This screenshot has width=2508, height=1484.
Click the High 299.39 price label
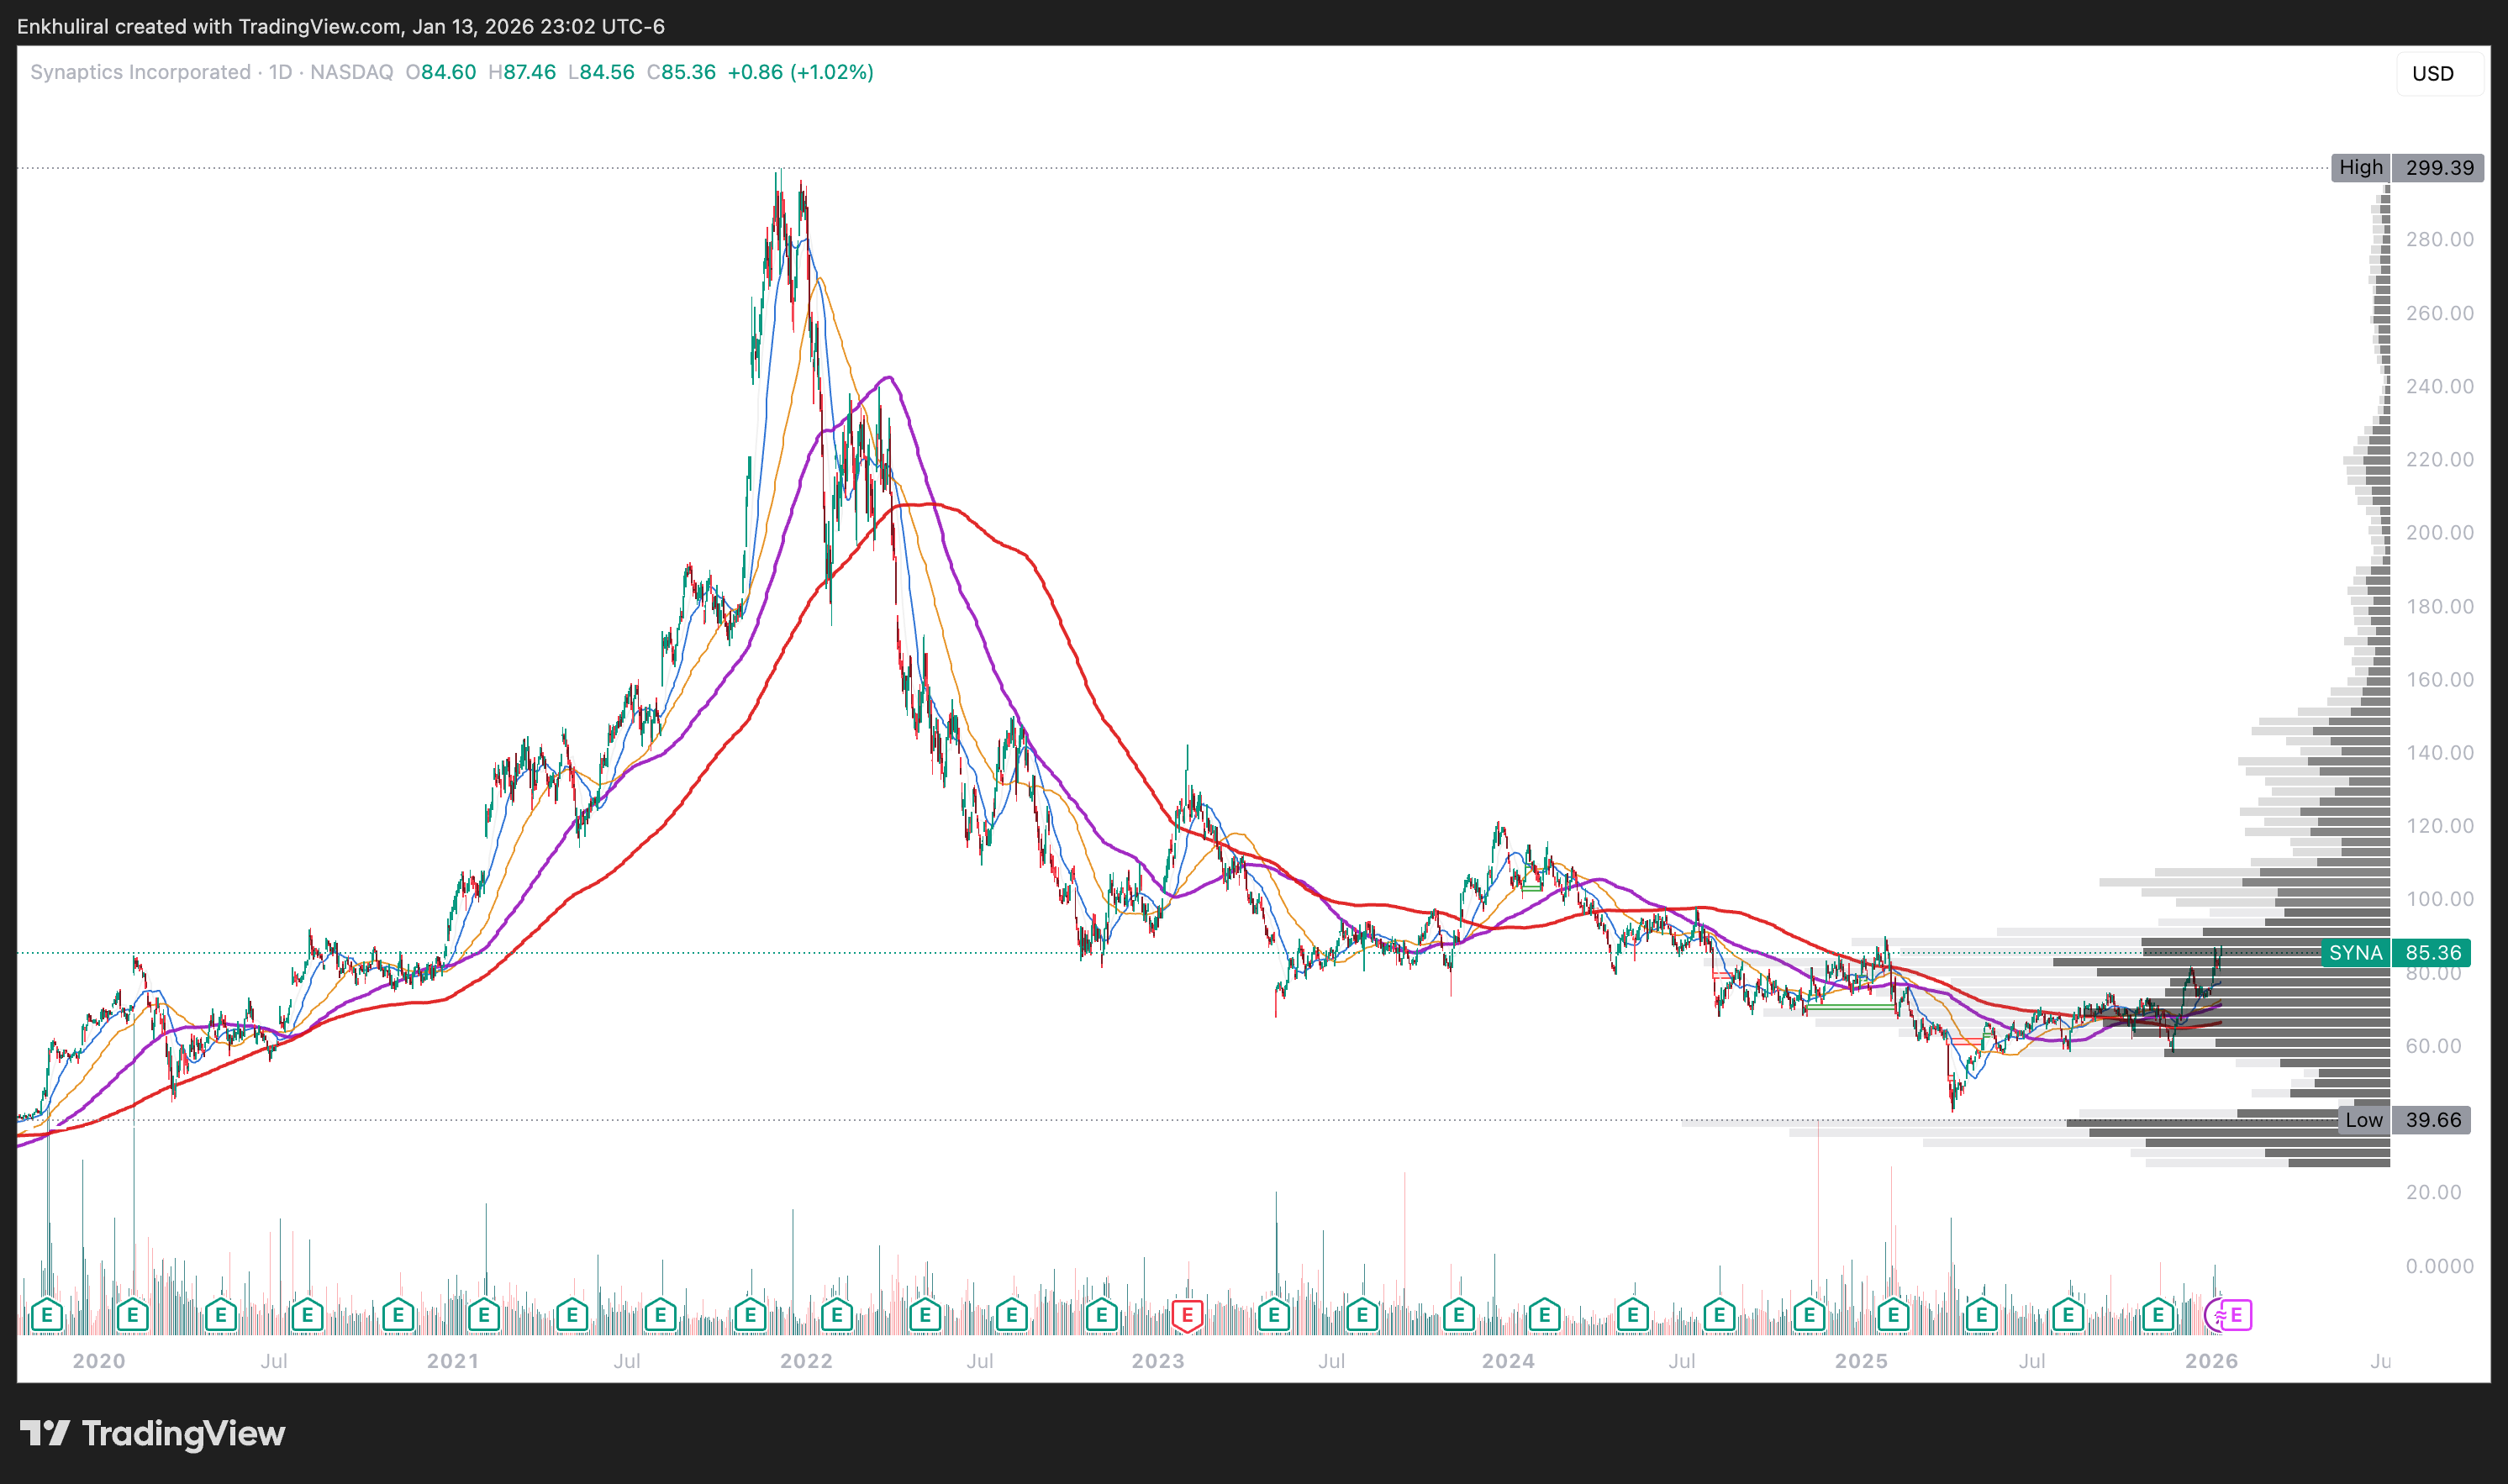[2406, 167]
